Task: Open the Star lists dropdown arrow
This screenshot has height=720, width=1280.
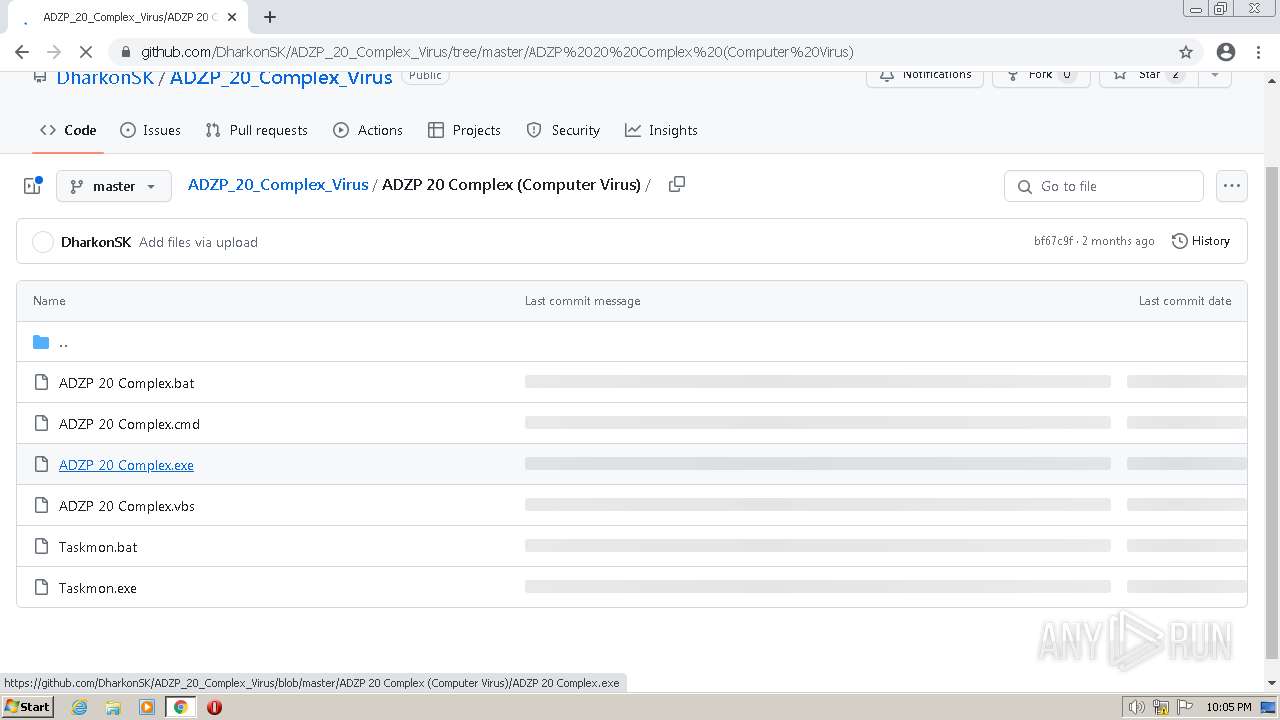Action: 1215,77
